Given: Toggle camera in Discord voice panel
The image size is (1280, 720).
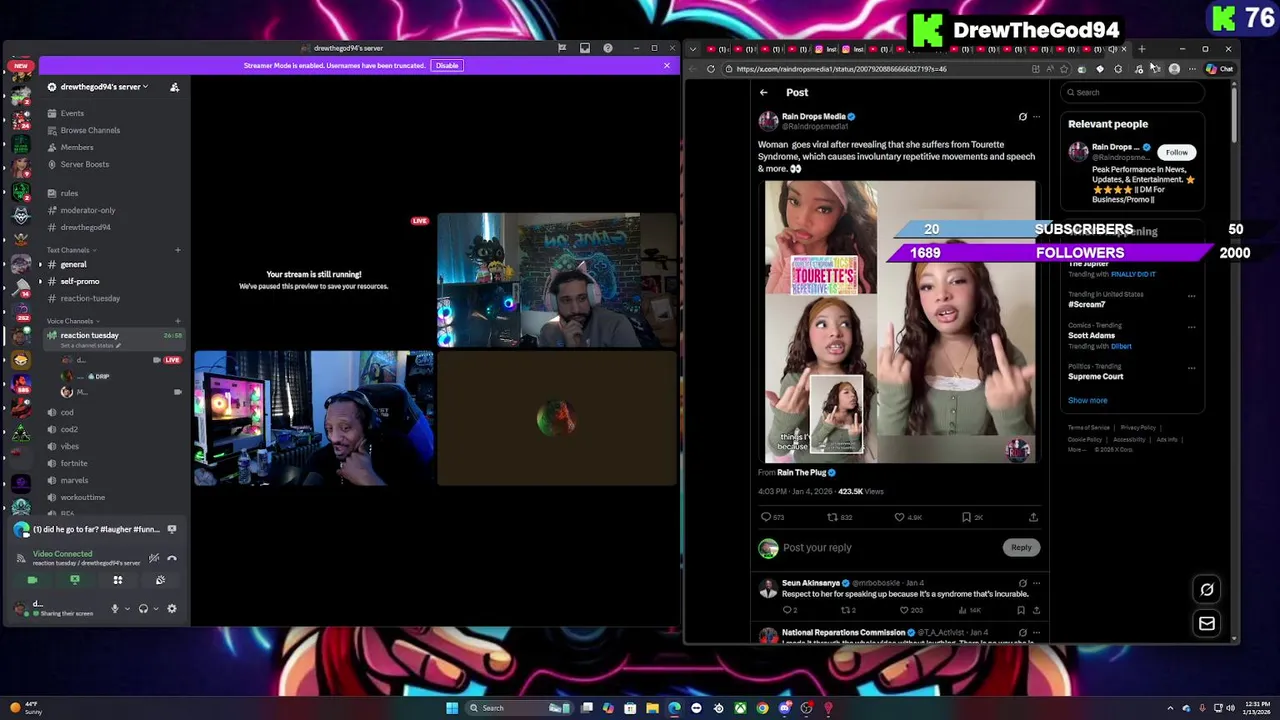Looking at the screenshot, I should coord(32,580).
